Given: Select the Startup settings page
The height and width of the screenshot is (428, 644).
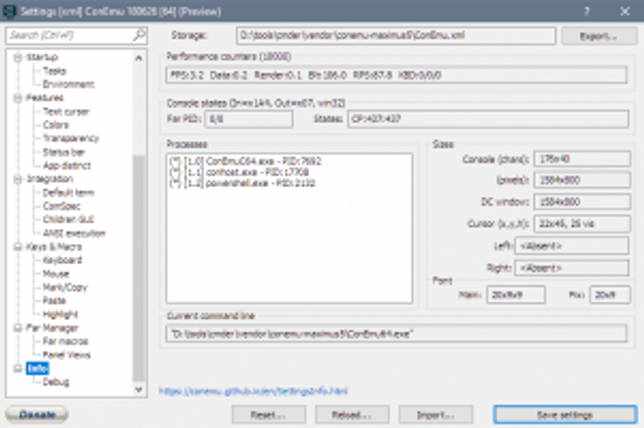Looking at the screenshot, I should click(x=42, y=57).
